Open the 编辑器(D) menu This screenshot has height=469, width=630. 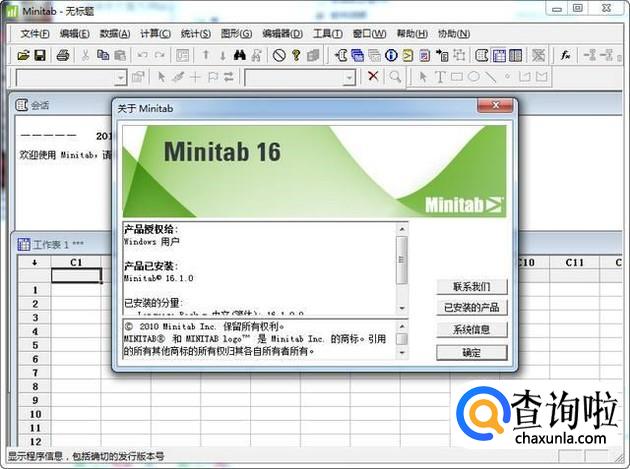point(282,34)
